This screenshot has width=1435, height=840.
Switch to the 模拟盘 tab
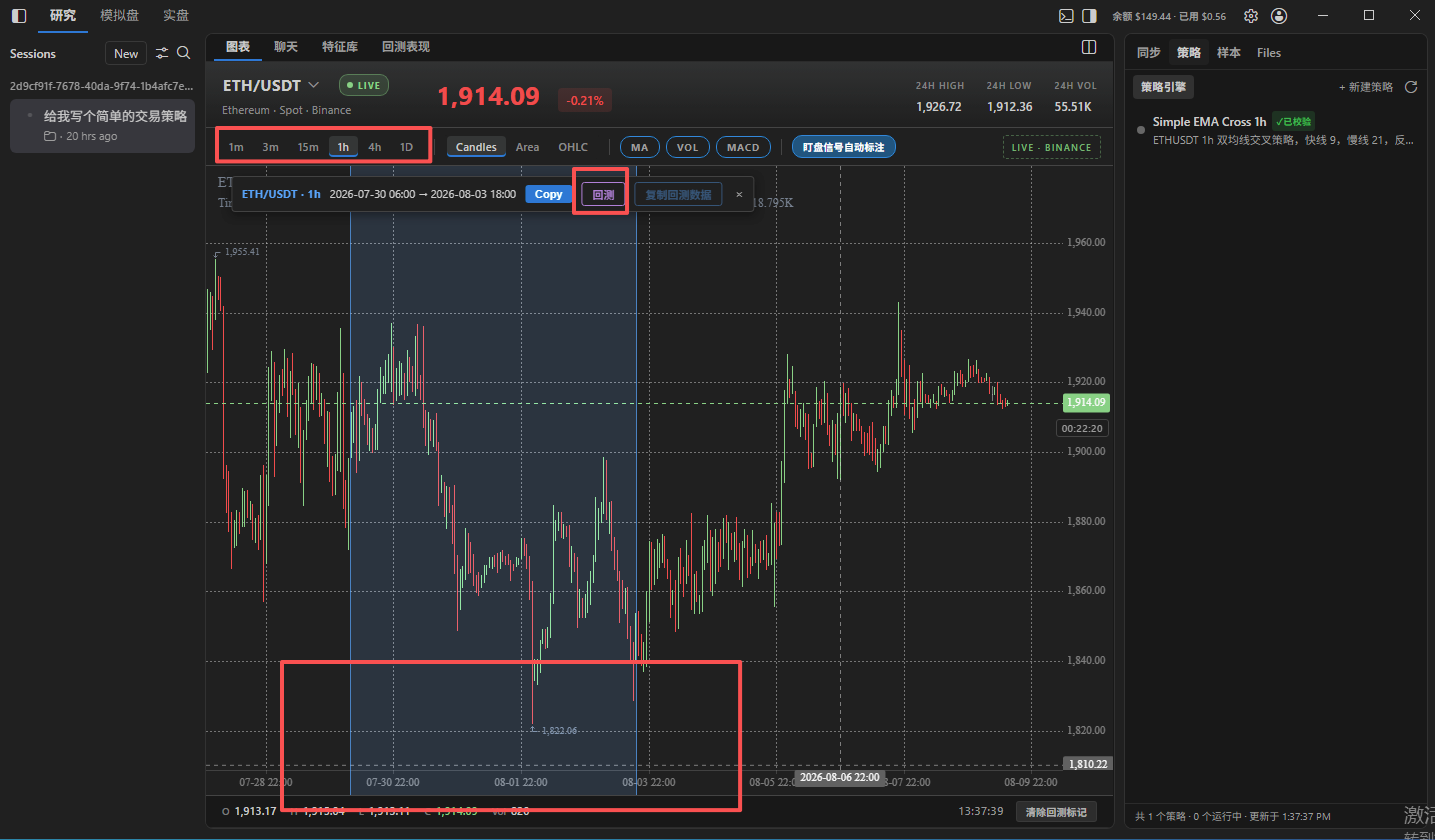pos(120,16)
